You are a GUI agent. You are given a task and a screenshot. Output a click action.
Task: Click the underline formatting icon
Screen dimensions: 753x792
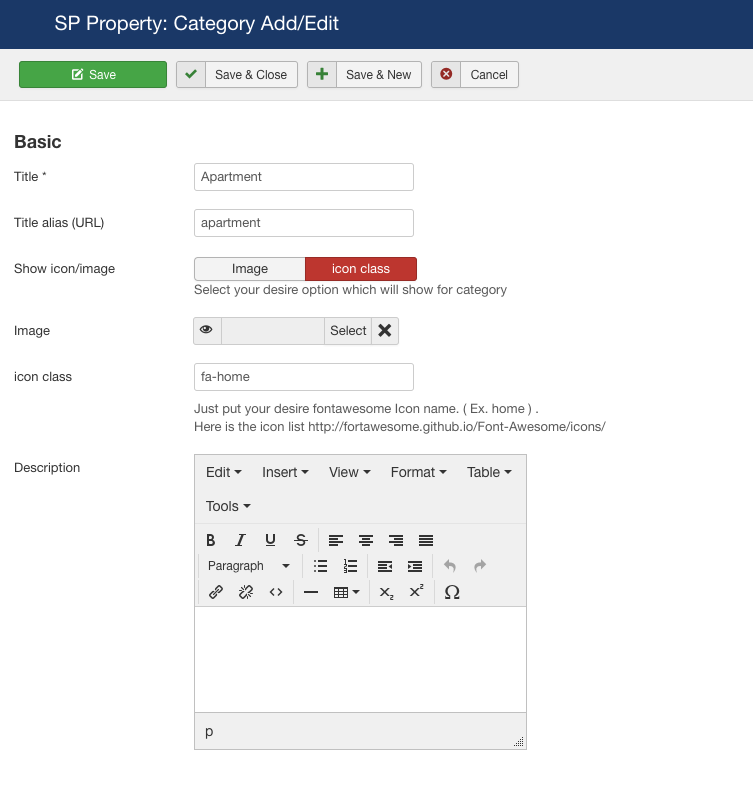pos(270,540)
